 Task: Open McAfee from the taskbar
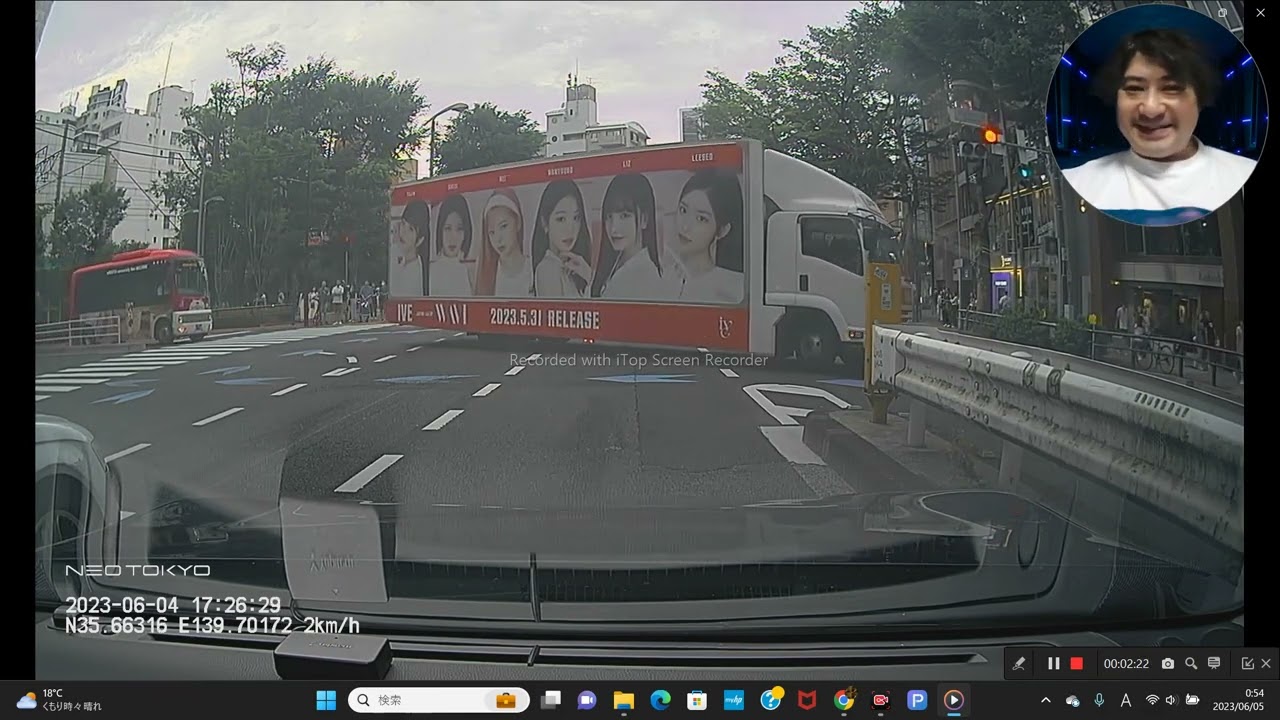coord(807,700)
